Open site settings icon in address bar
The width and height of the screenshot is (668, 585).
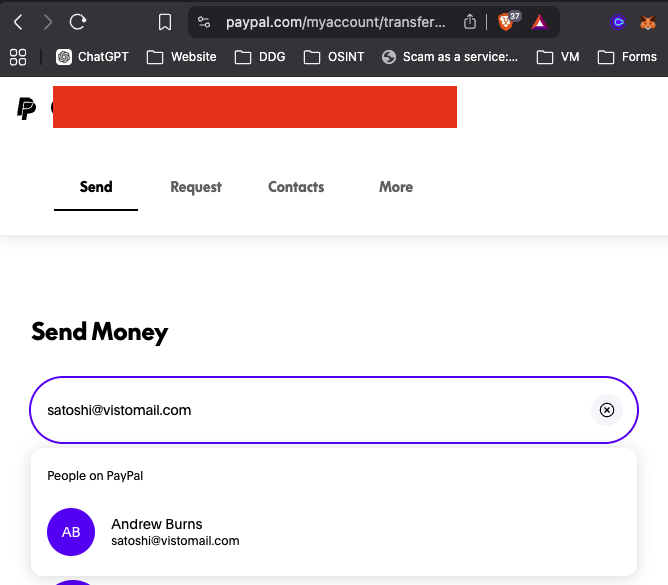pyautogui.click(x=204, y=22)
